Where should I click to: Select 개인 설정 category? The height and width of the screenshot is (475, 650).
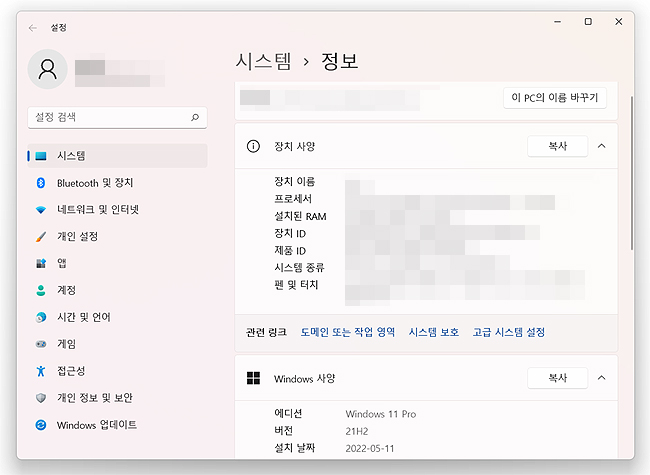pyautogui.click(x=117, y=237)
